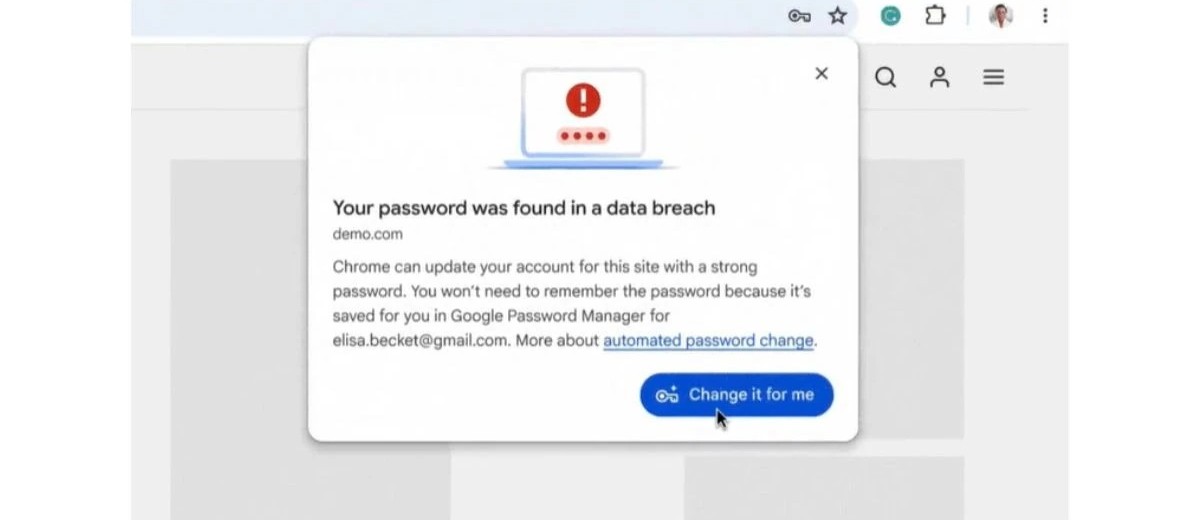Click the website account person icon
The height and width of the screenshot is (520, 1200).
[x=939, y=77]
